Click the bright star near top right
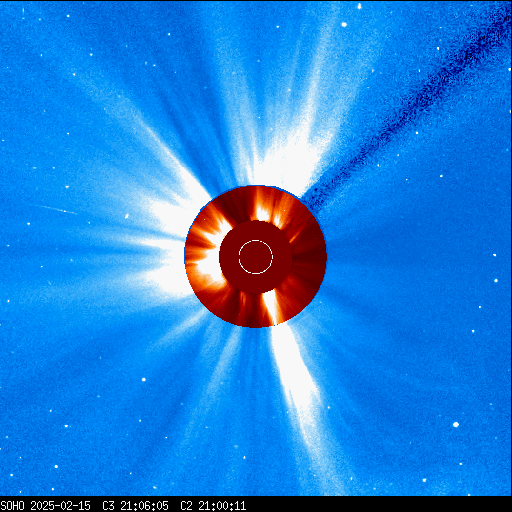The width and height of the screenshot is (512, 512). pos(344,25)
